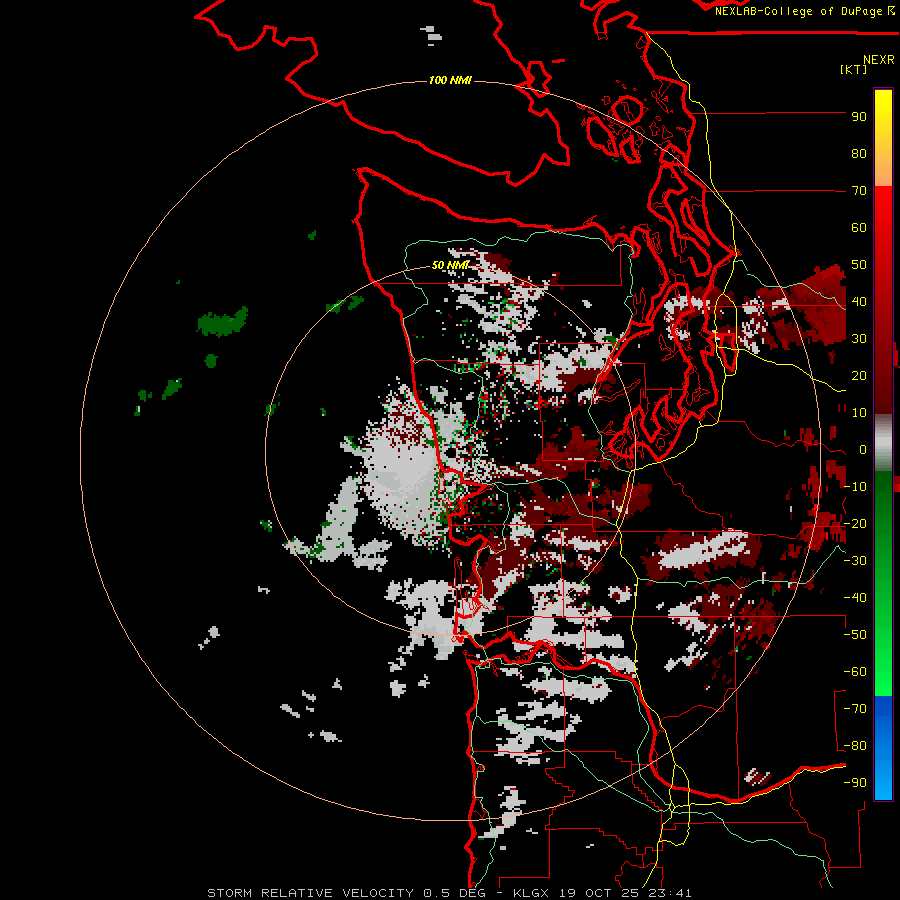The width and height of the screenshot is (900, 900).
Task: Click the -10 value on velocity scale
Action: point(855,487)
